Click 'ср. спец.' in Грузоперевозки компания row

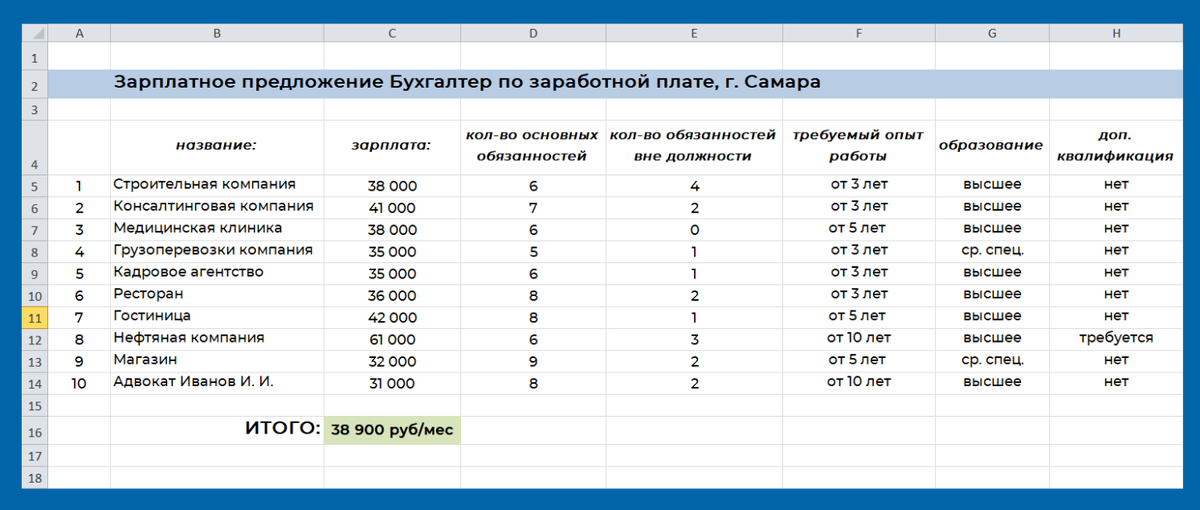991,250
